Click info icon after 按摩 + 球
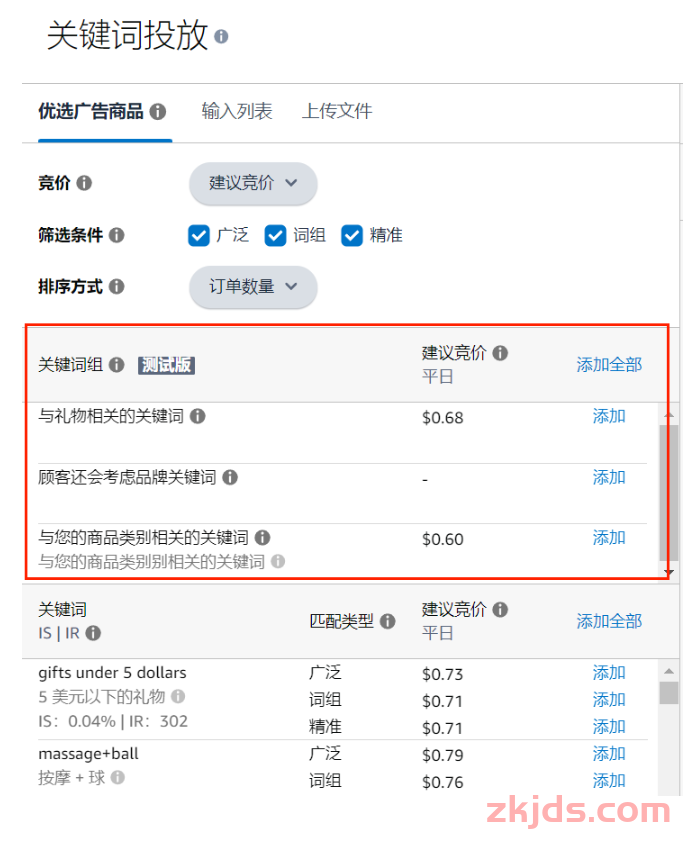Screen dimensions: 689x842 [x=118, y=778]
